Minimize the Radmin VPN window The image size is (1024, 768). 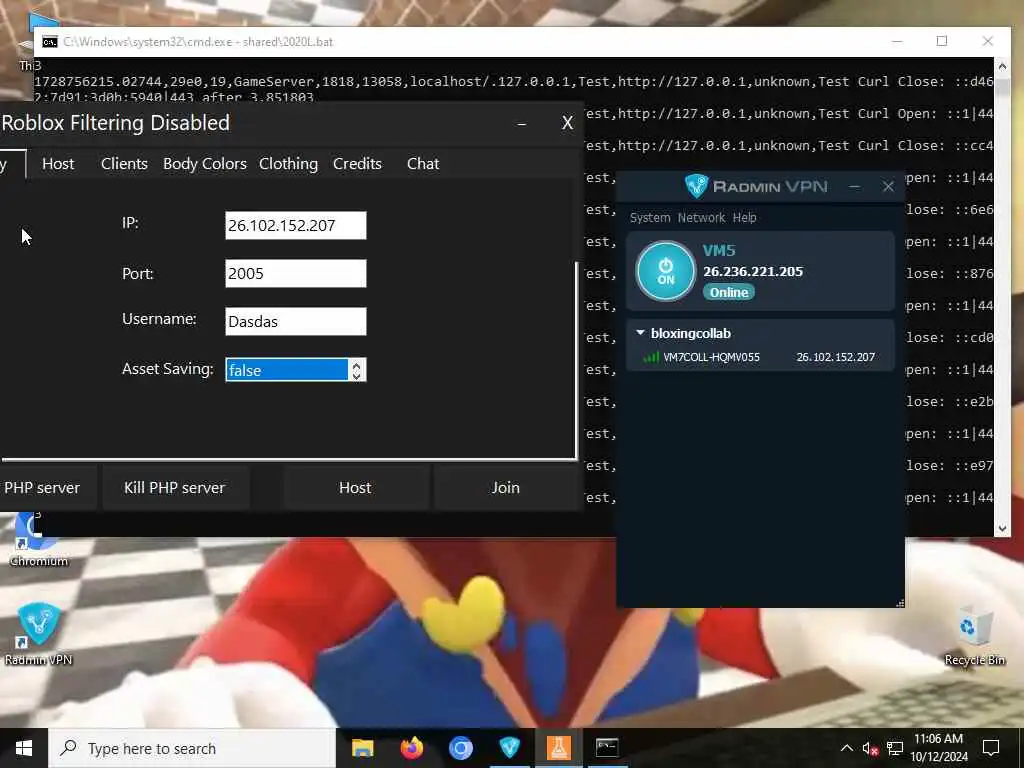tap(854, 187)
